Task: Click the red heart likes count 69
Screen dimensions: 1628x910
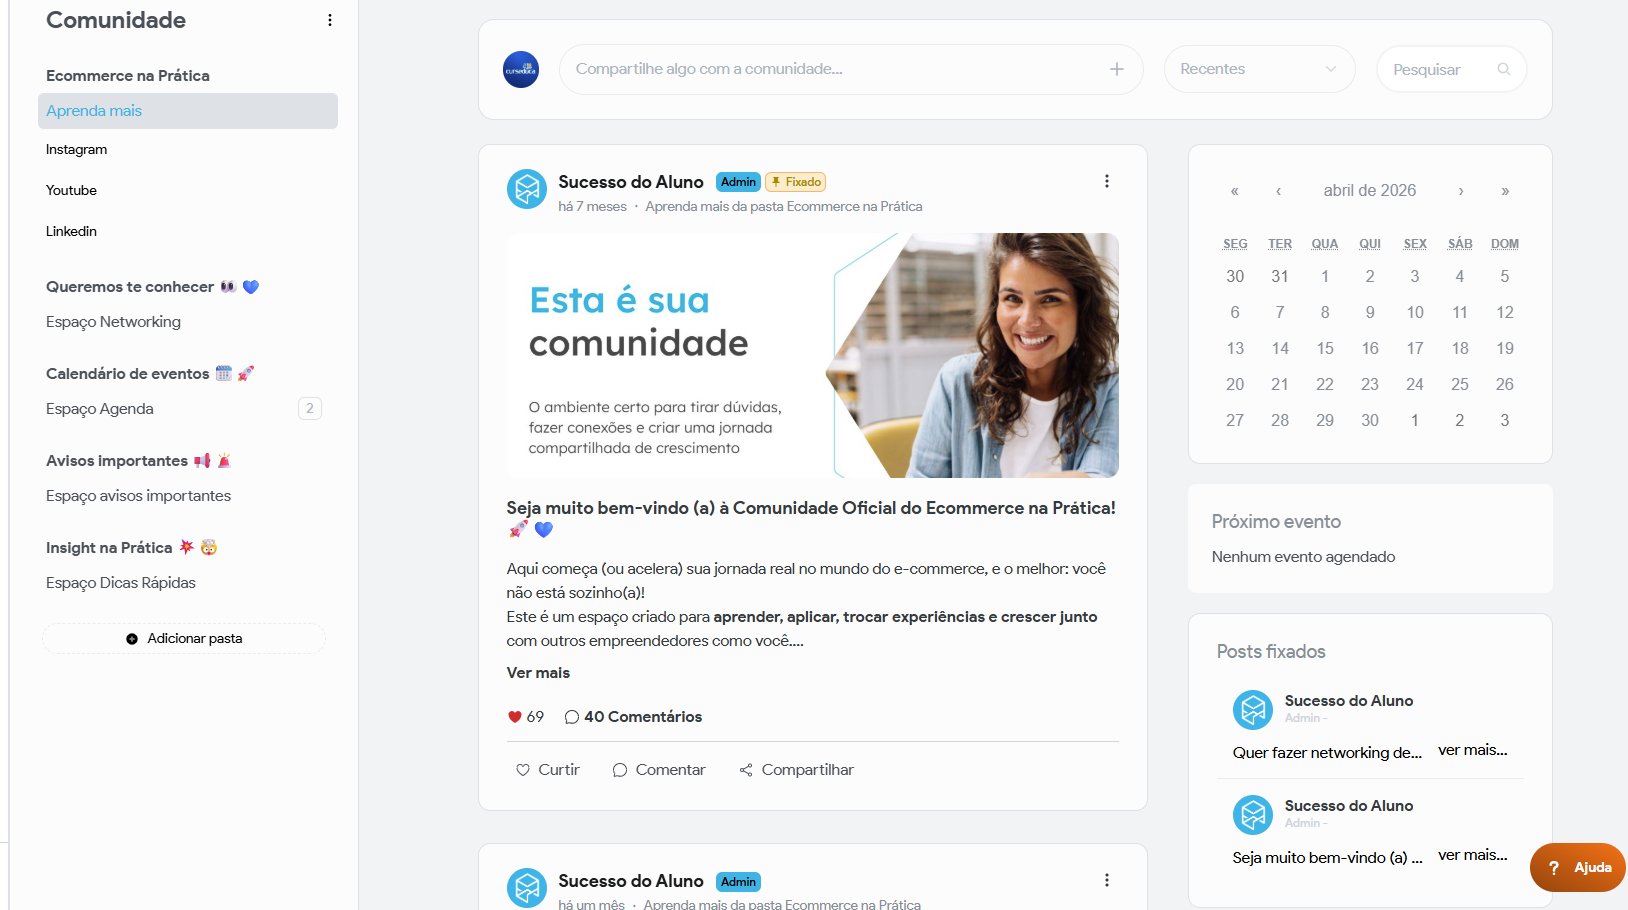Action: point(526,717)
